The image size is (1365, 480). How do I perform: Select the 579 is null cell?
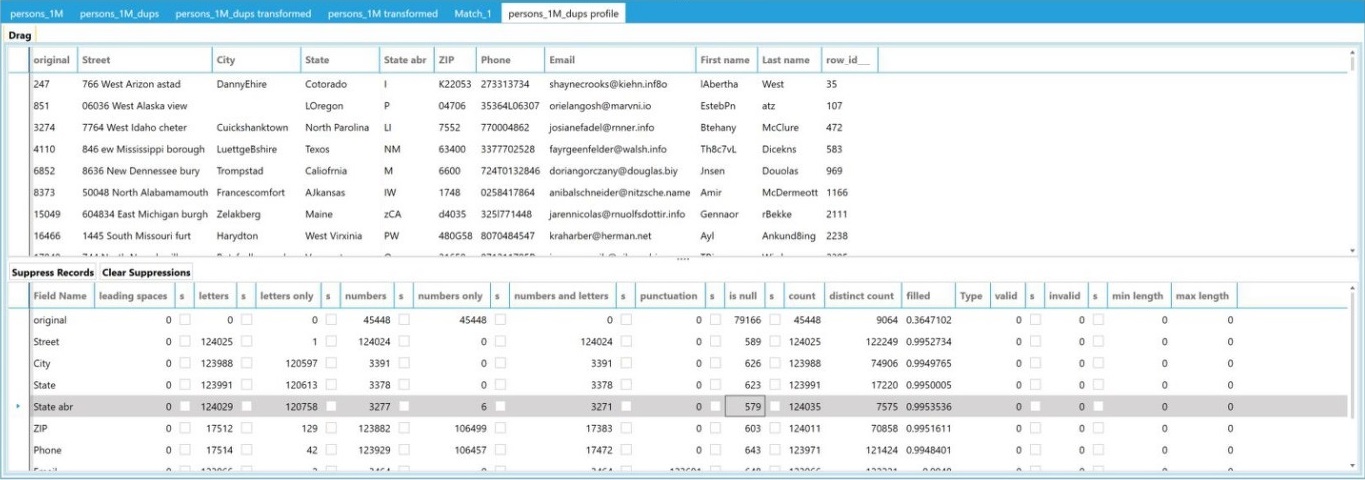click(x=744, y=407)
